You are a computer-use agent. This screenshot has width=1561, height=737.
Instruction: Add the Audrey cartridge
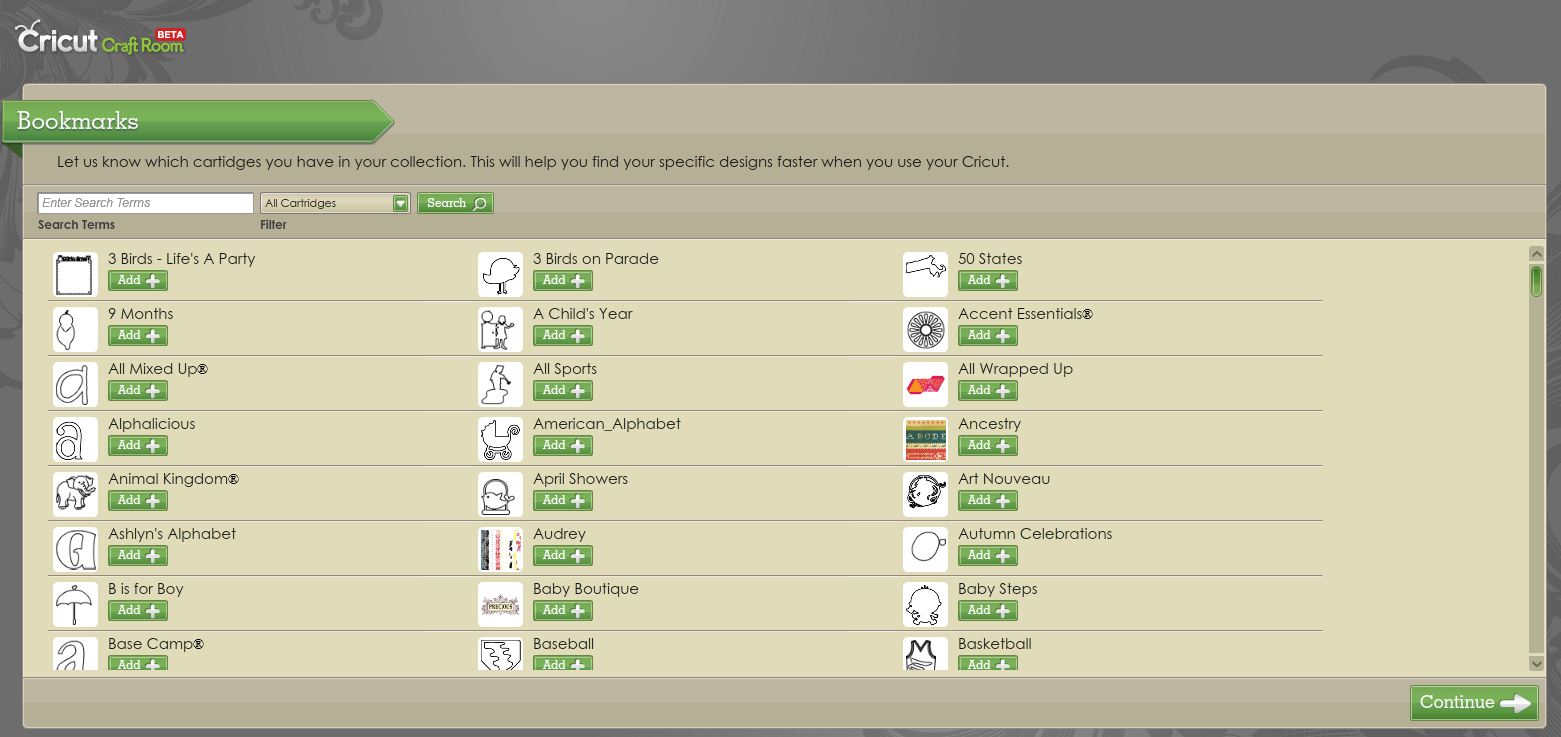point(563,556)
